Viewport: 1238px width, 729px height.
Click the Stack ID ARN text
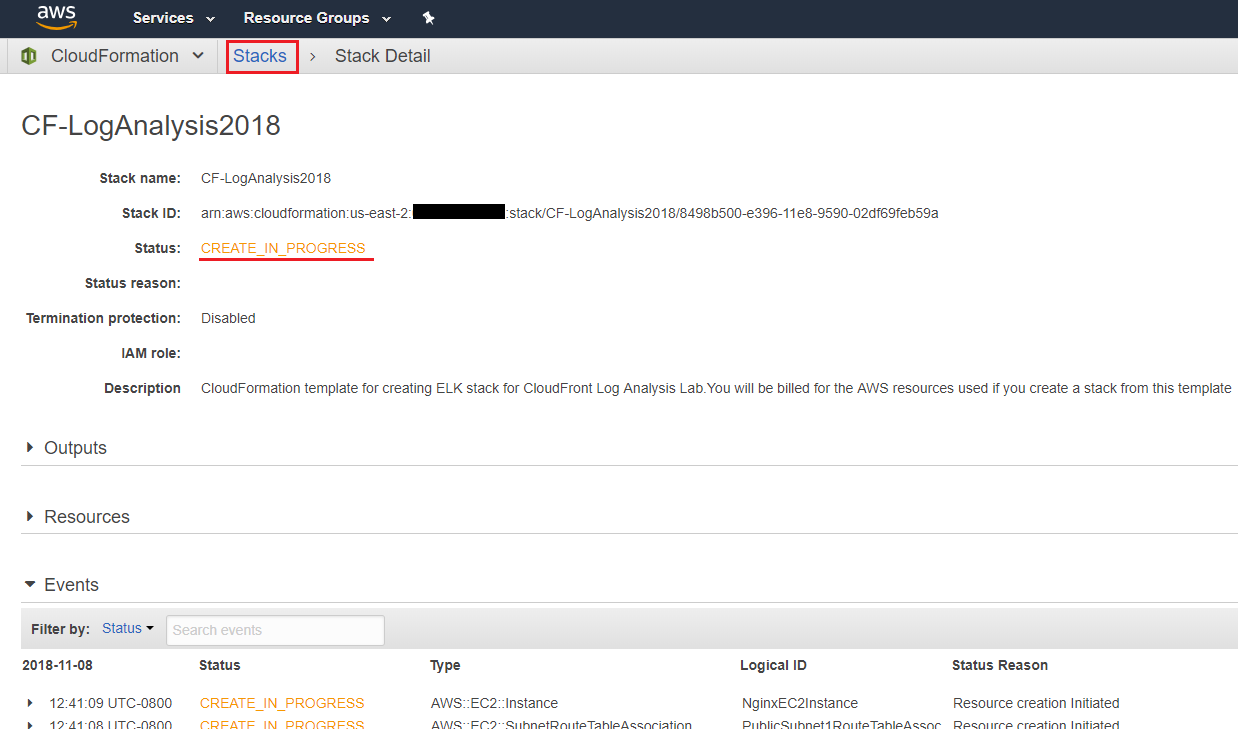pyautogui.click(x=569, y=213)
